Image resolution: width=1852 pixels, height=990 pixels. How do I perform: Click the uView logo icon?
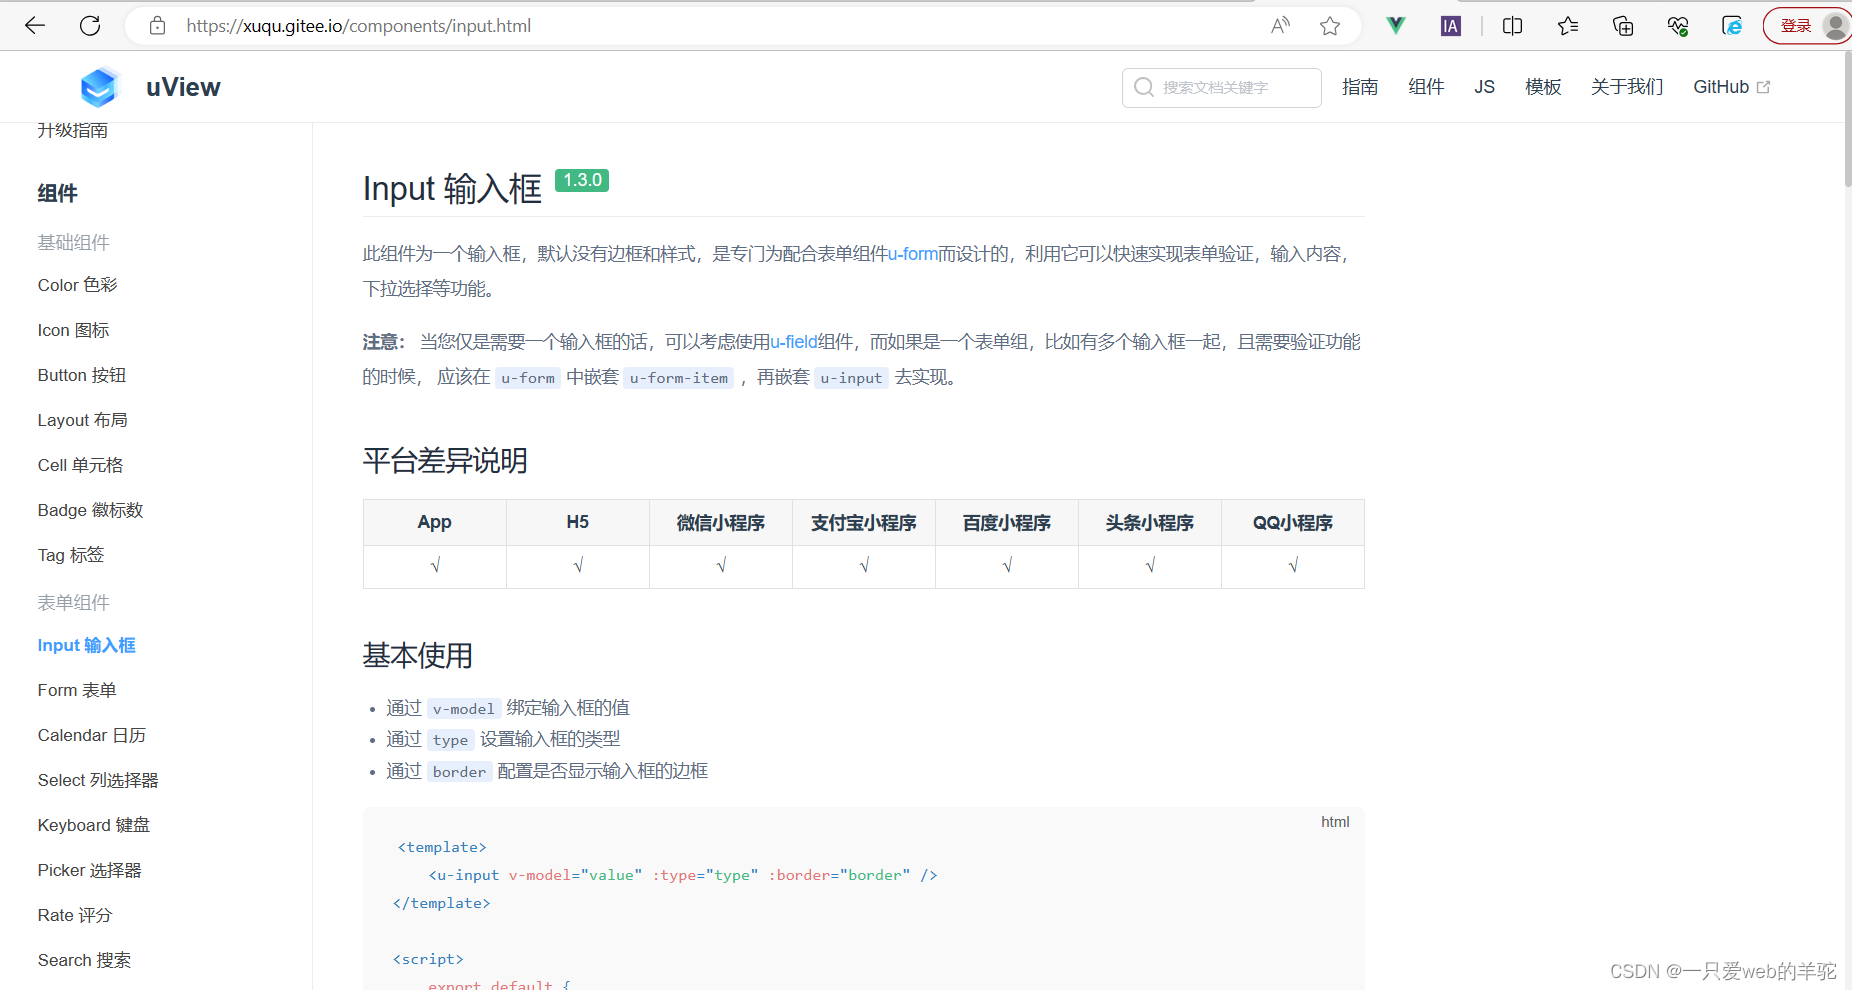(x=99, y=87)
